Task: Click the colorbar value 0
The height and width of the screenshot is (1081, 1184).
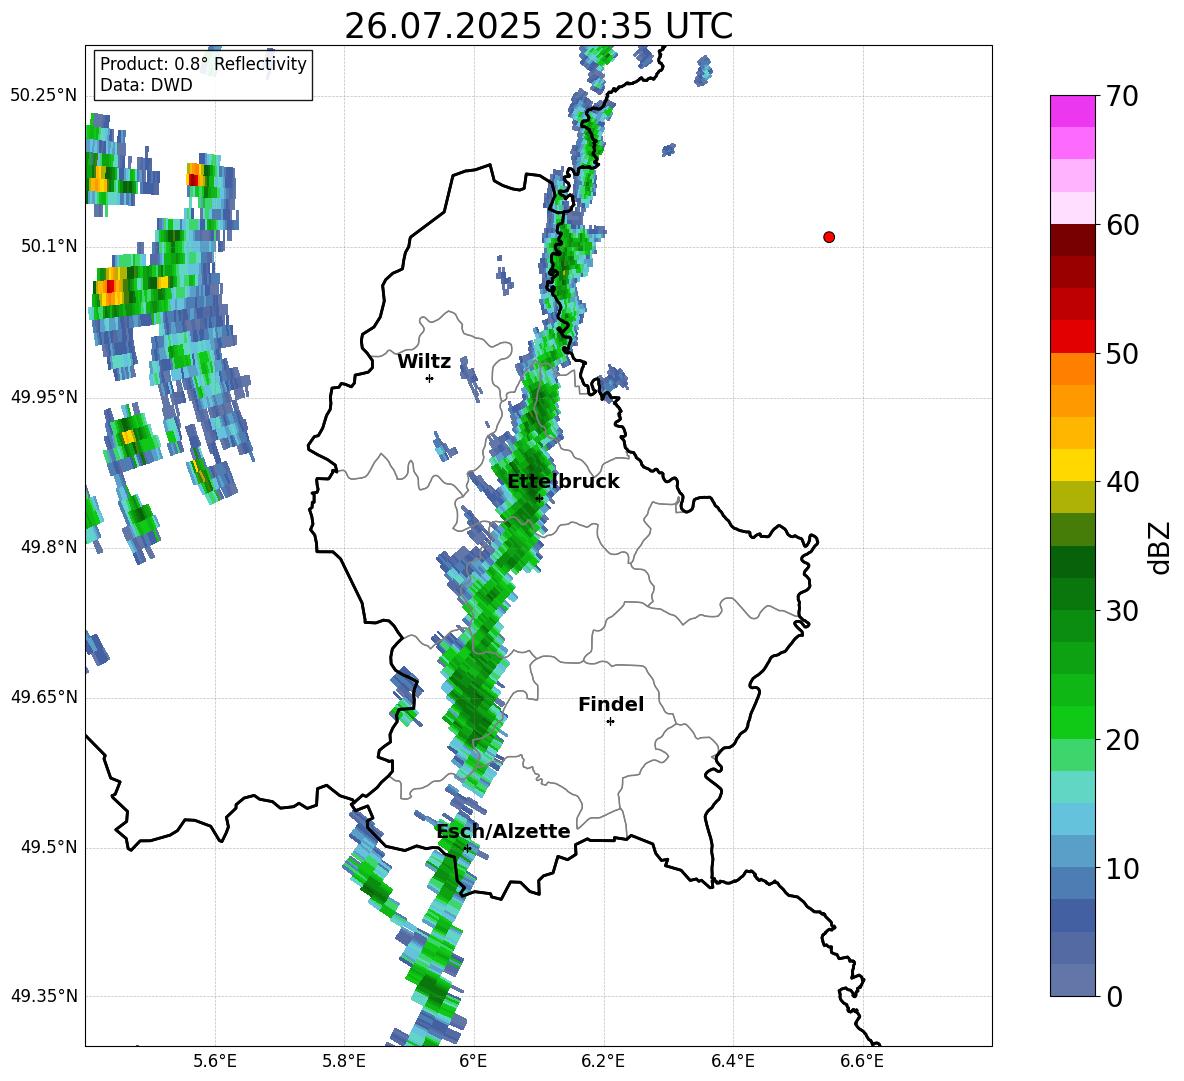Action: [x=1115, y=997]
